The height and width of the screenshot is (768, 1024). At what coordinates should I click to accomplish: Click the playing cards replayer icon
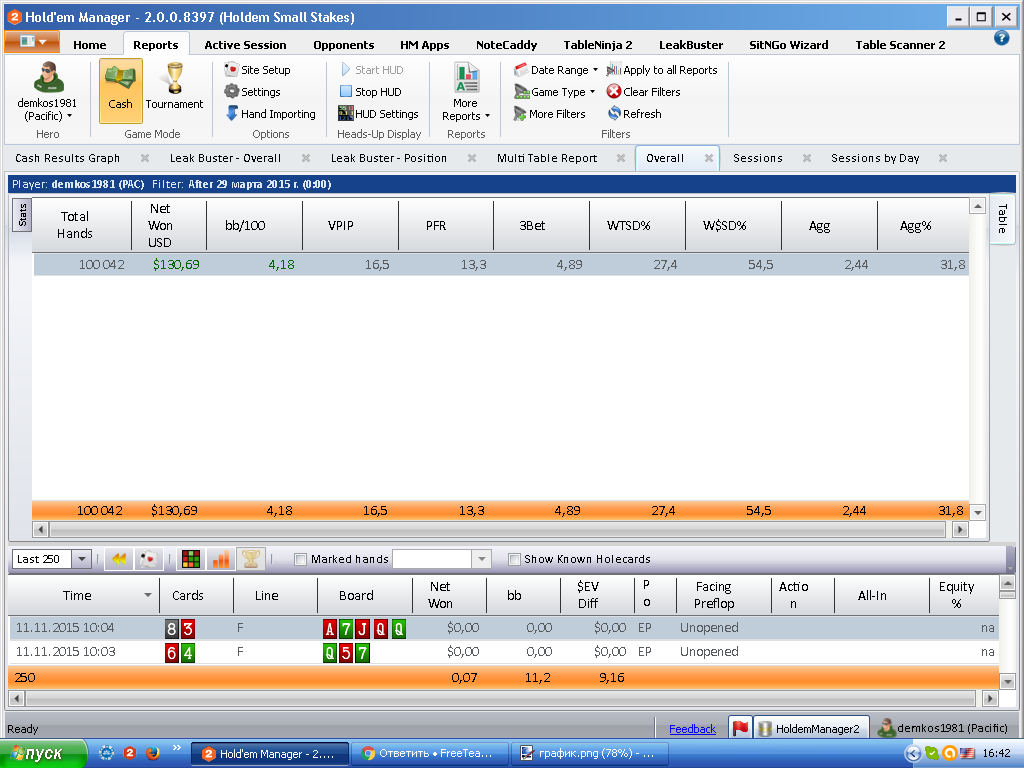(148, 559)
